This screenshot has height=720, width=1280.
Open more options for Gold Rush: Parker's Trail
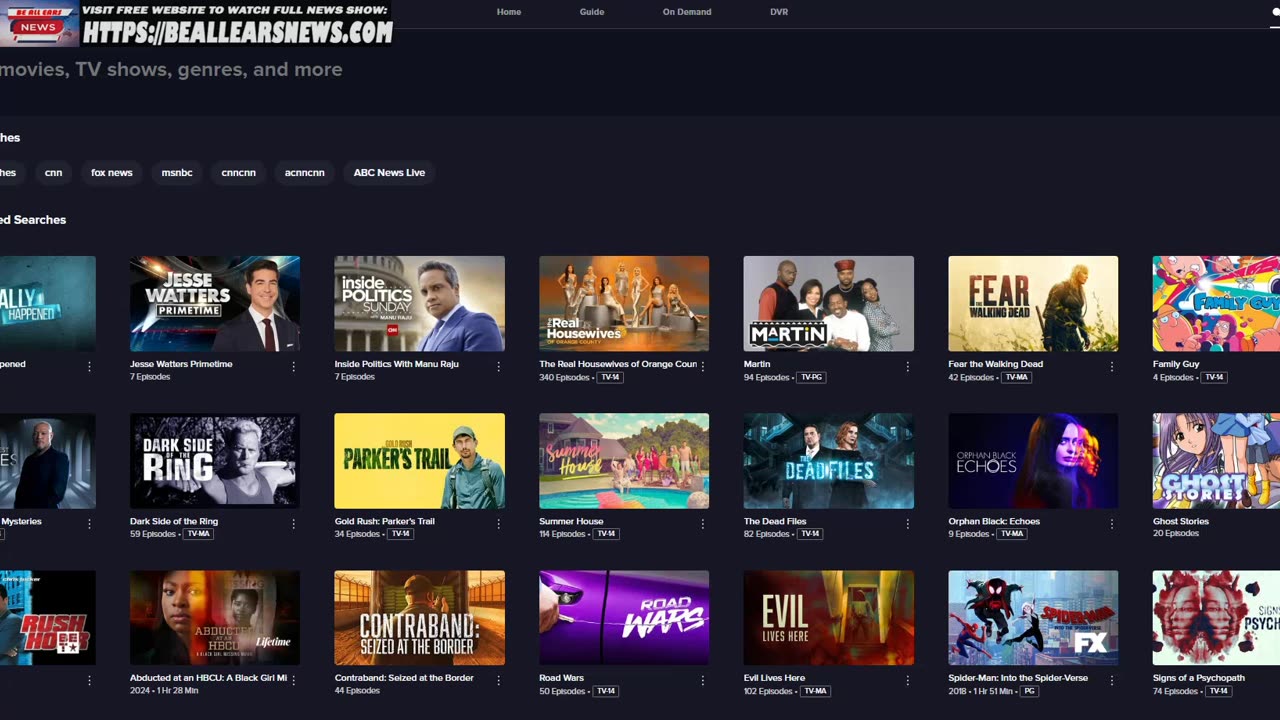click(498, 523)
